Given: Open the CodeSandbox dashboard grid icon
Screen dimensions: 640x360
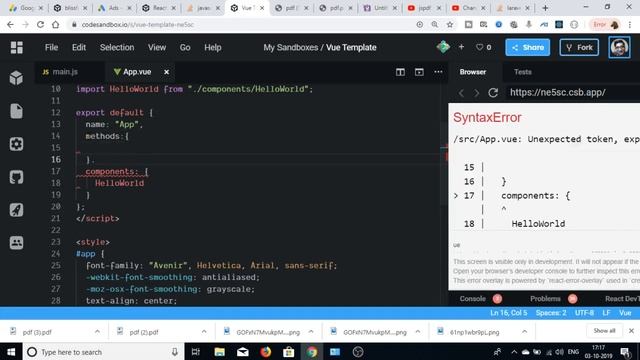Looking at the screenshot, I should [17, 47].
